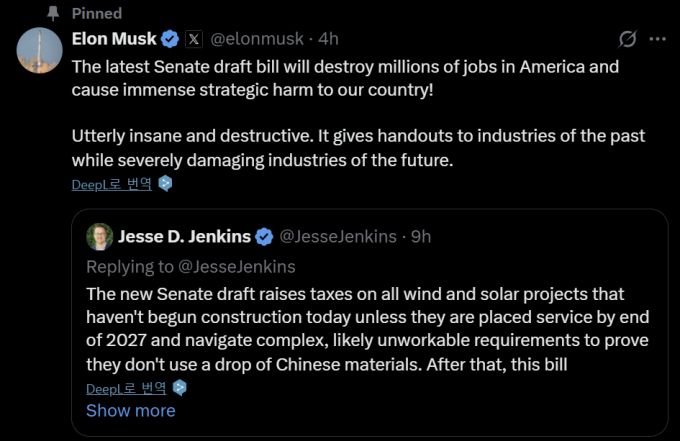680x441 pixels.
Task: Click the "Jesse D. Jenkins" display name
Action: pyautogui.click(x=185, y=237)
